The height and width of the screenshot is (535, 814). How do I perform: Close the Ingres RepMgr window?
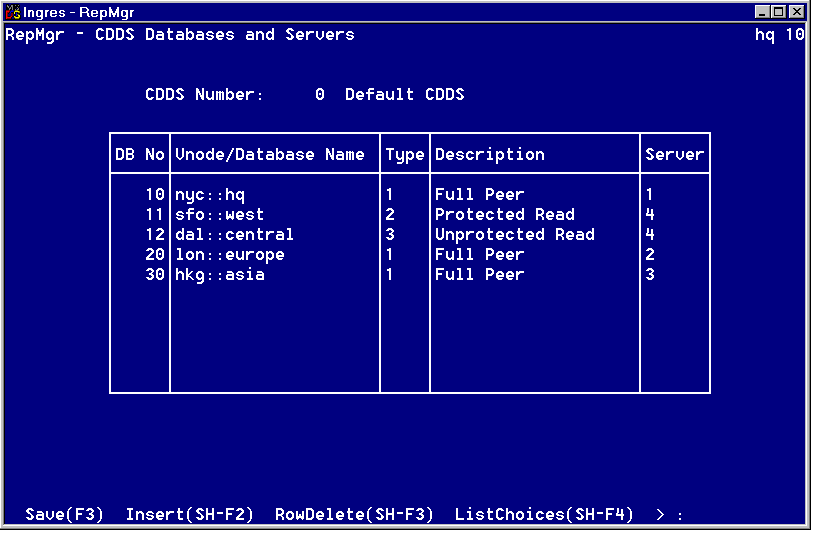click(x=796, y=12)
